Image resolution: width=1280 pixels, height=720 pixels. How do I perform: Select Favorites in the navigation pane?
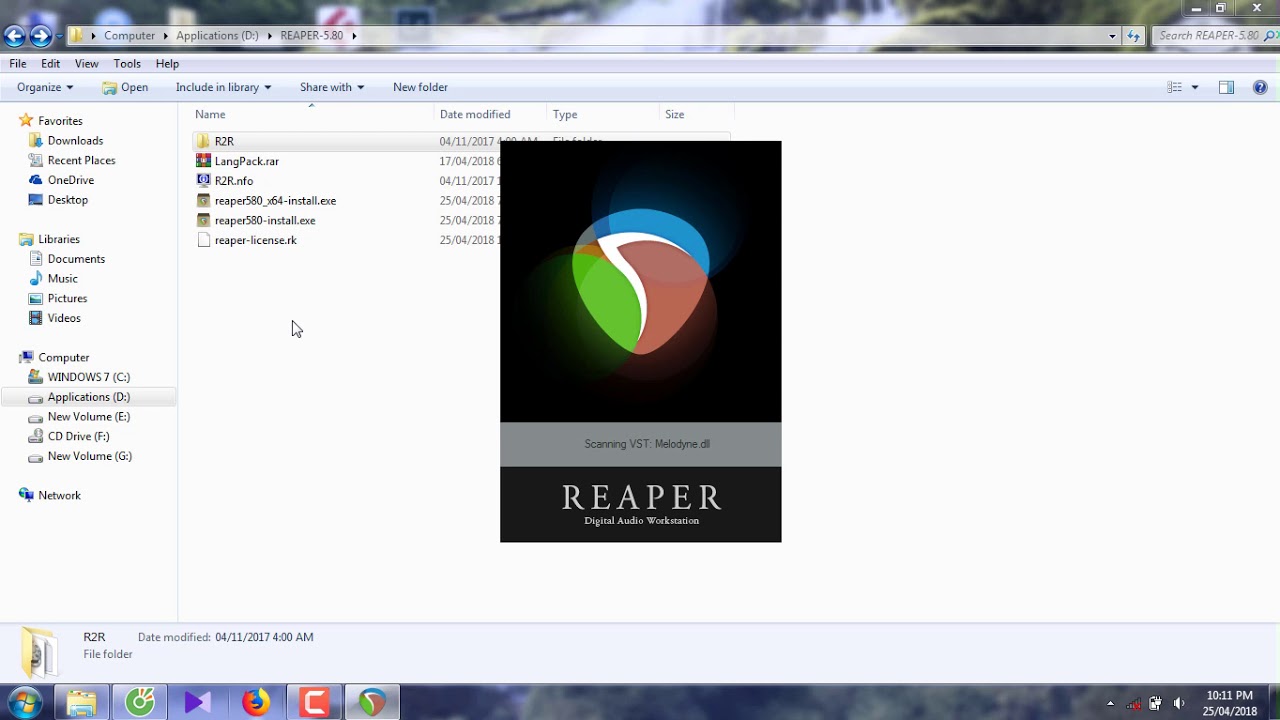point(60,121)
